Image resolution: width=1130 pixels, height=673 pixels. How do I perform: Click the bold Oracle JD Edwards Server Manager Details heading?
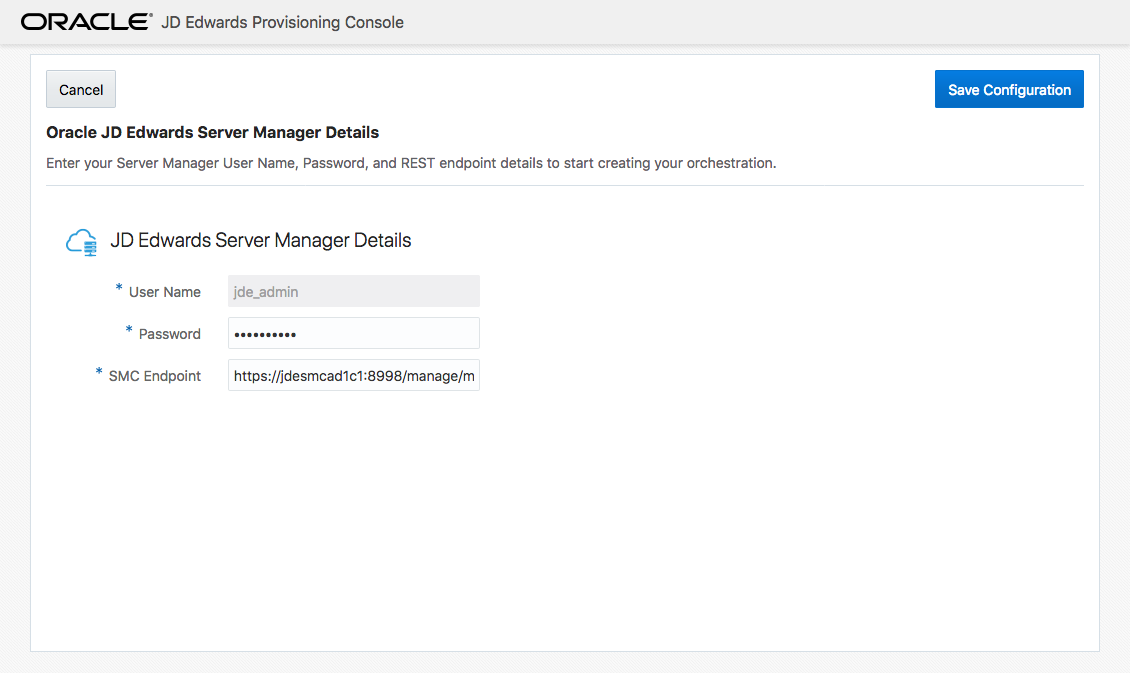(x=212, y=132)
